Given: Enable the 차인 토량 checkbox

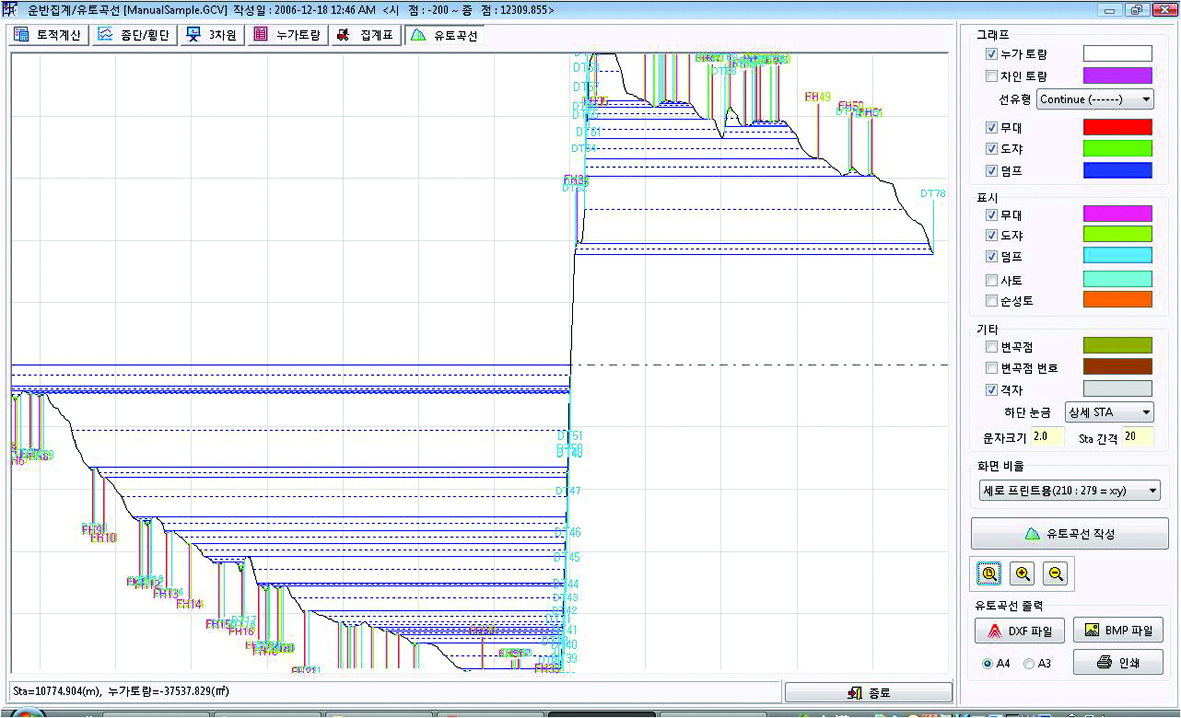Looking at the screenshot, I should [x=992, y=75].
